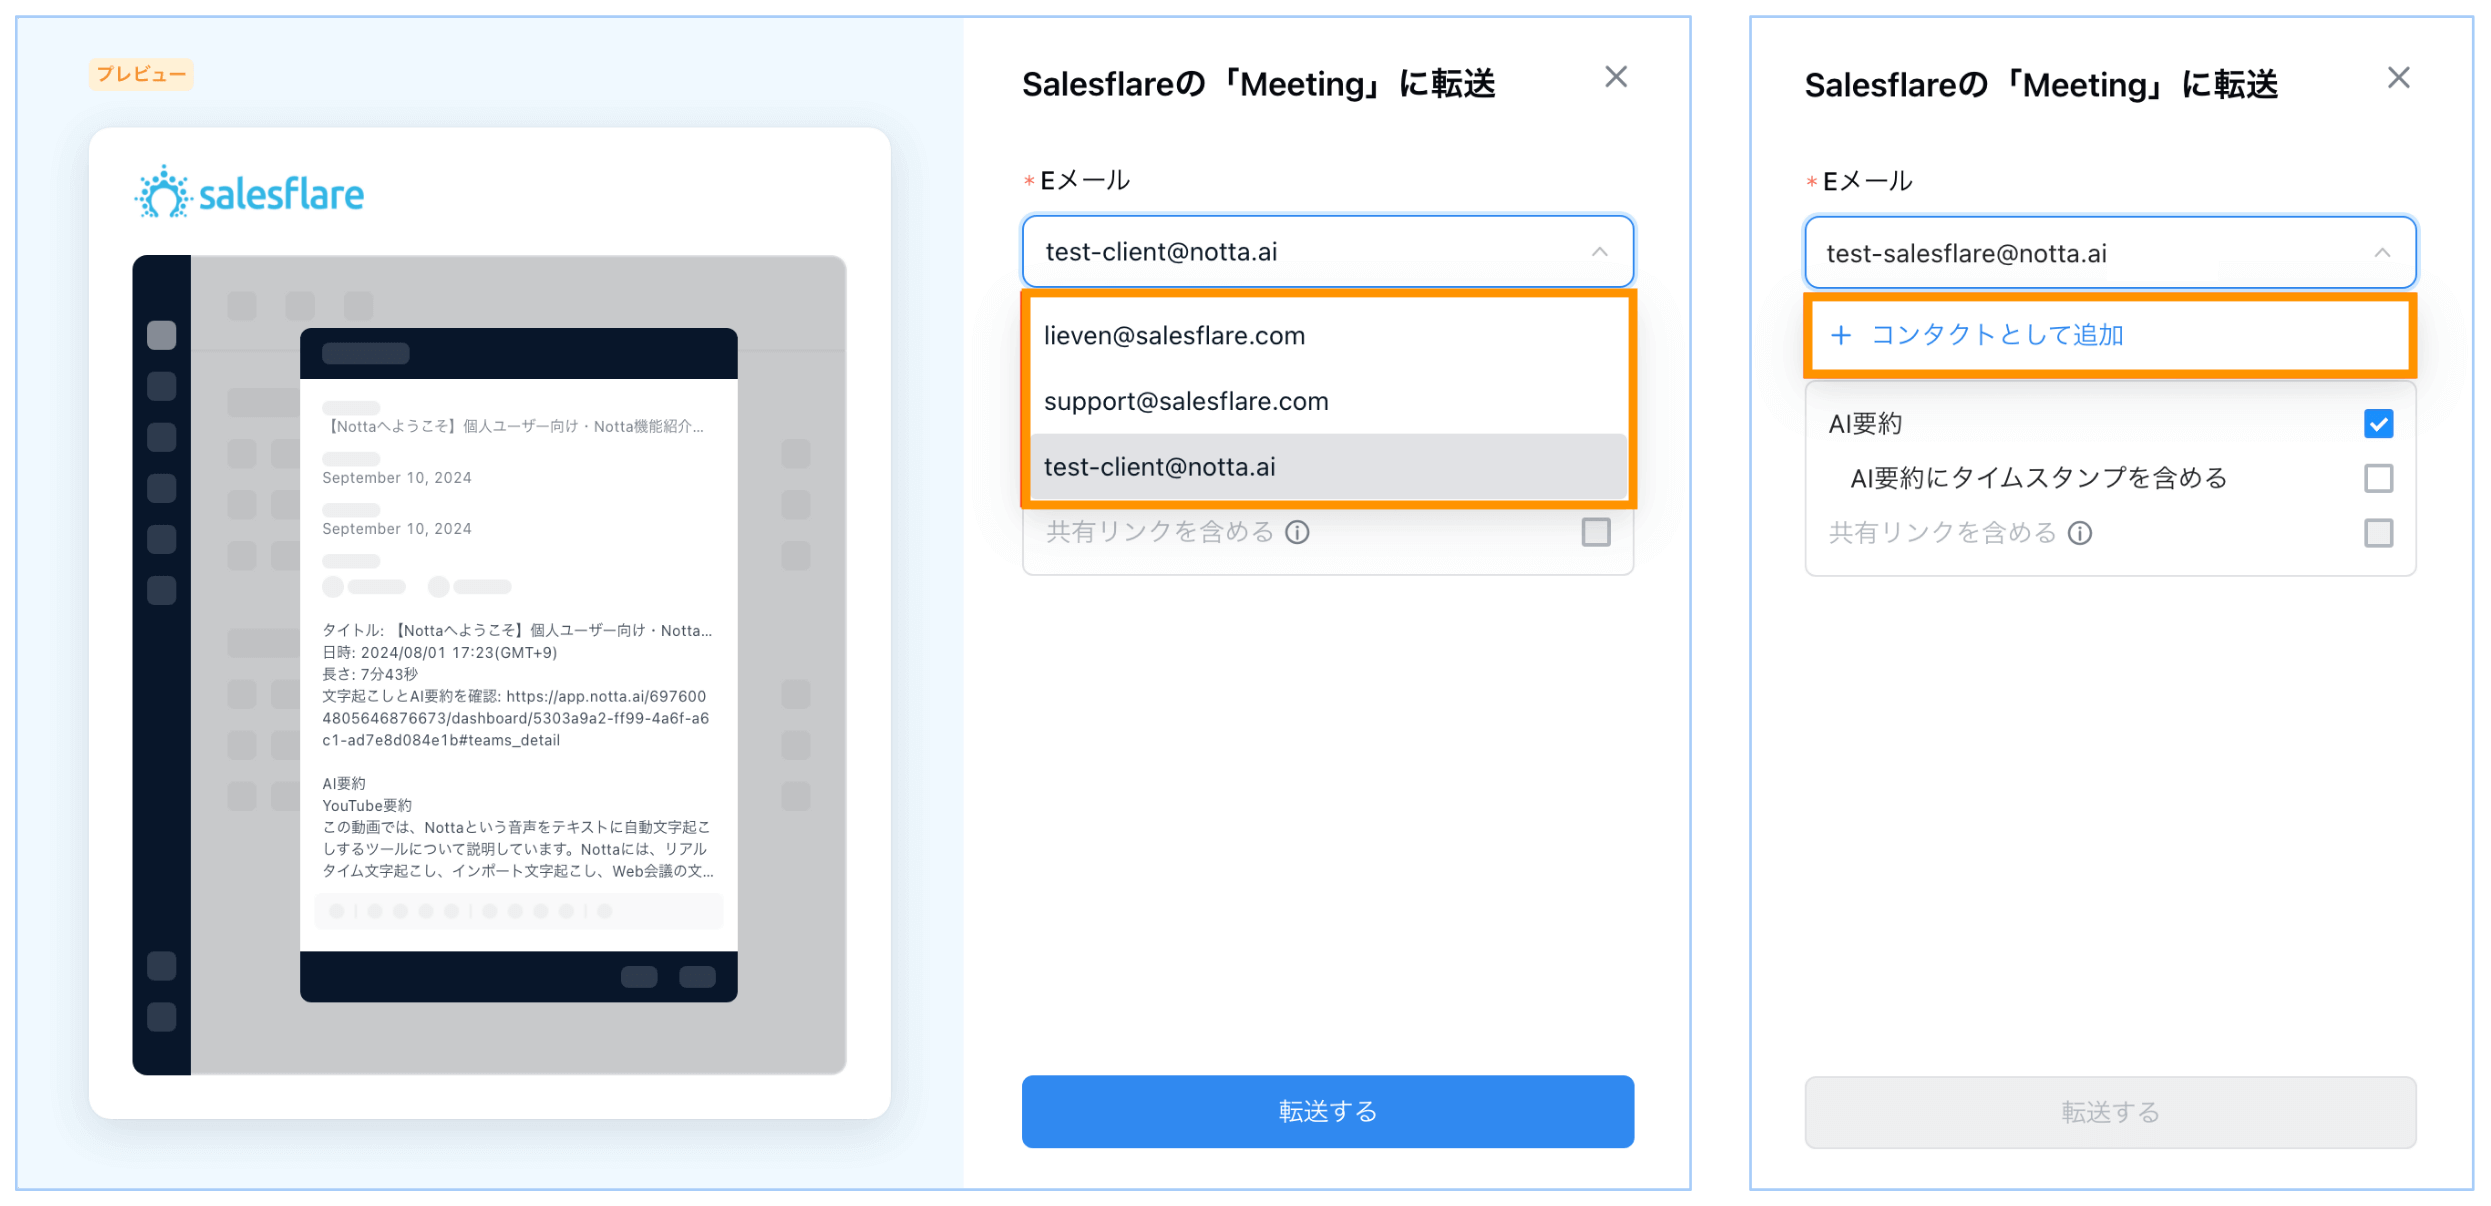The width and height of the screenshot is (2491, 1206).
Task: Click the left Eメール field label
Action: point(1084,180)
